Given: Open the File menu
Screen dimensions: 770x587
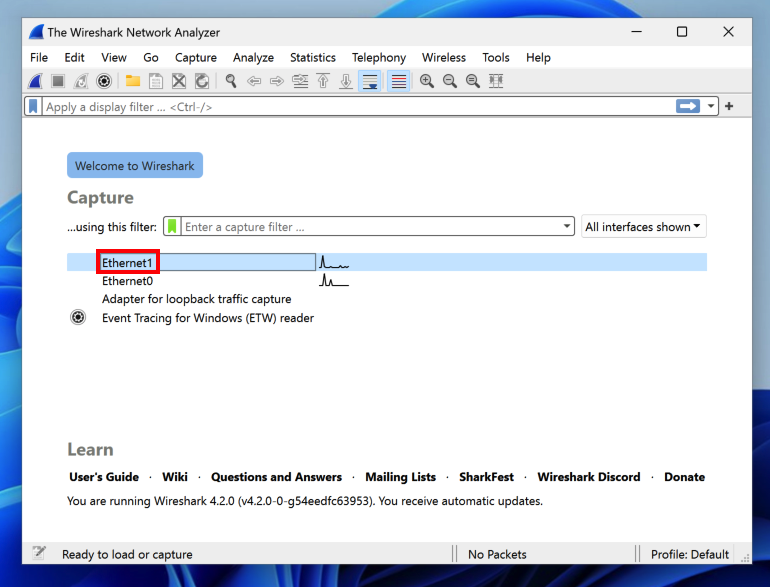Looking at the screenshot, I should click(39, 57).
